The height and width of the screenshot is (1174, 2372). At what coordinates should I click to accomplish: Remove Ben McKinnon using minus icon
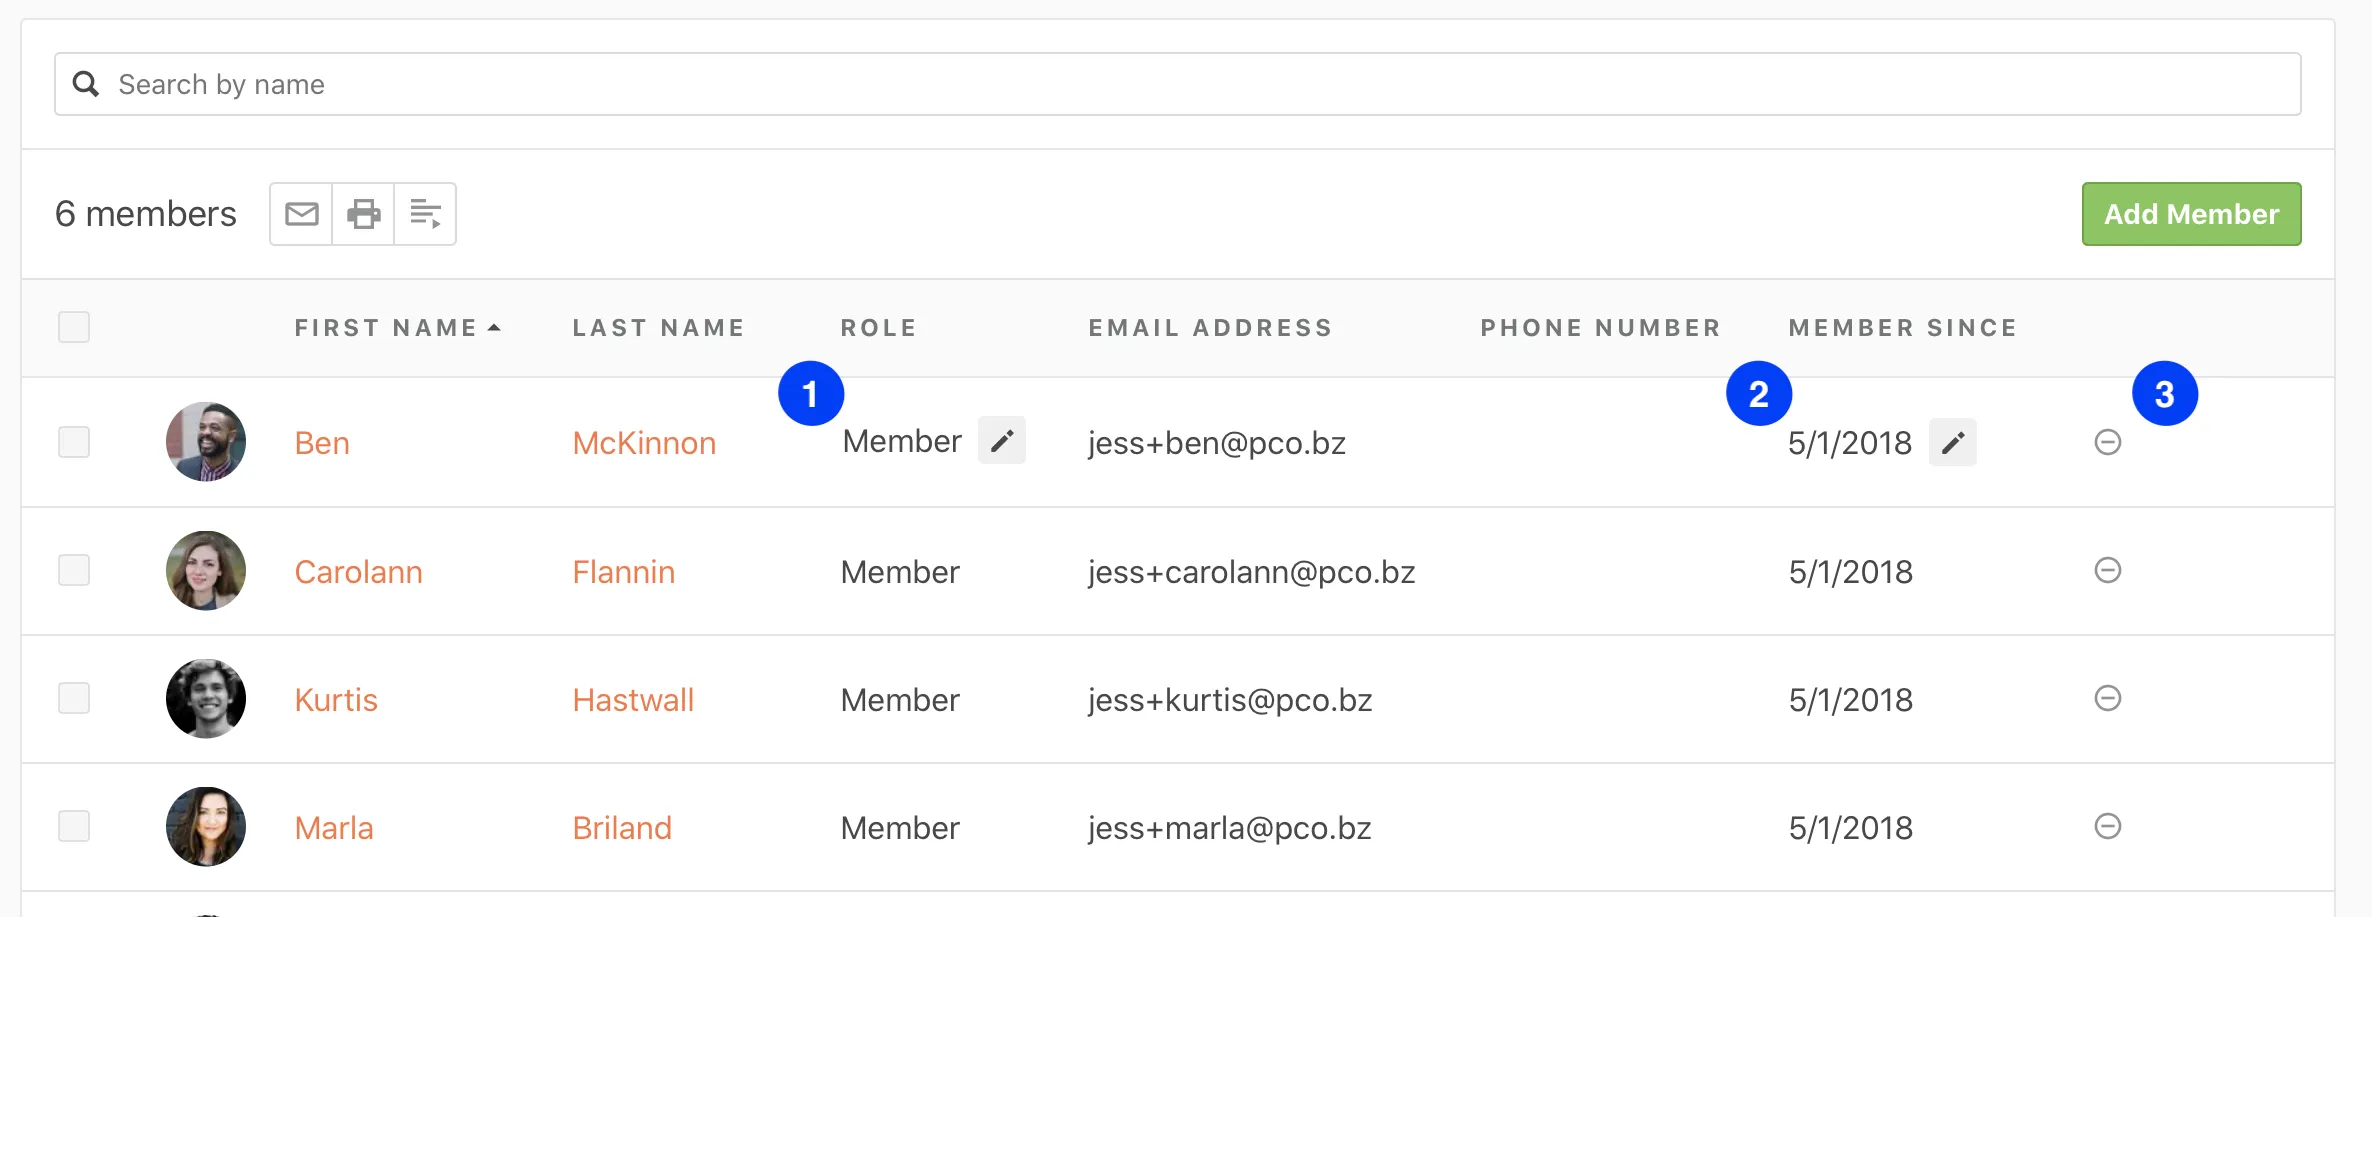point(2107,442)
